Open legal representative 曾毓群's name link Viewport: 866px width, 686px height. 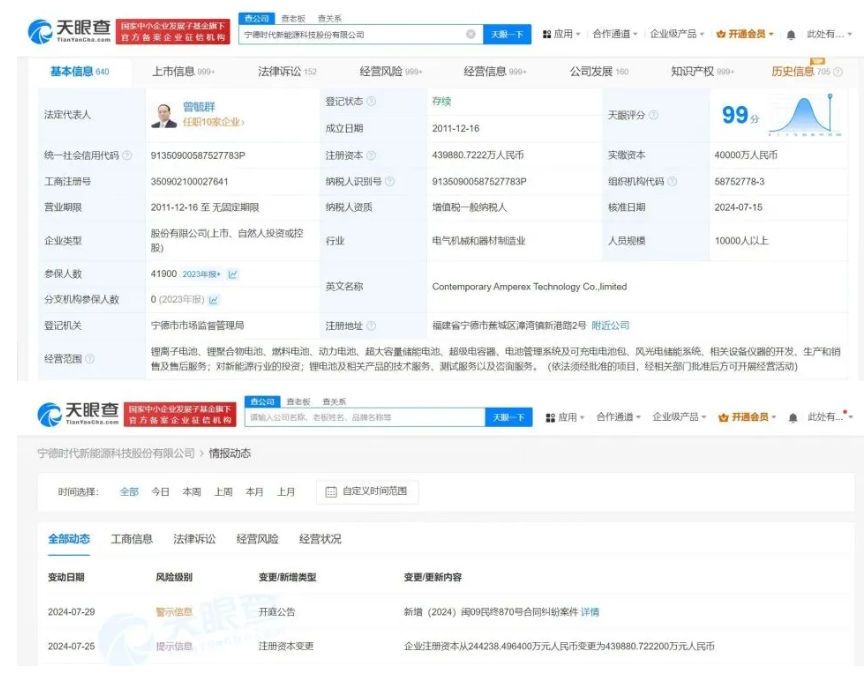tap(199, 107)
